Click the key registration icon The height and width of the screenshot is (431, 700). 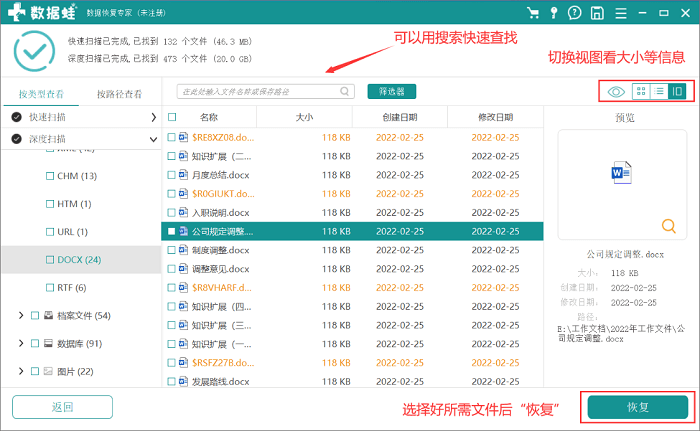coord(554,13)
